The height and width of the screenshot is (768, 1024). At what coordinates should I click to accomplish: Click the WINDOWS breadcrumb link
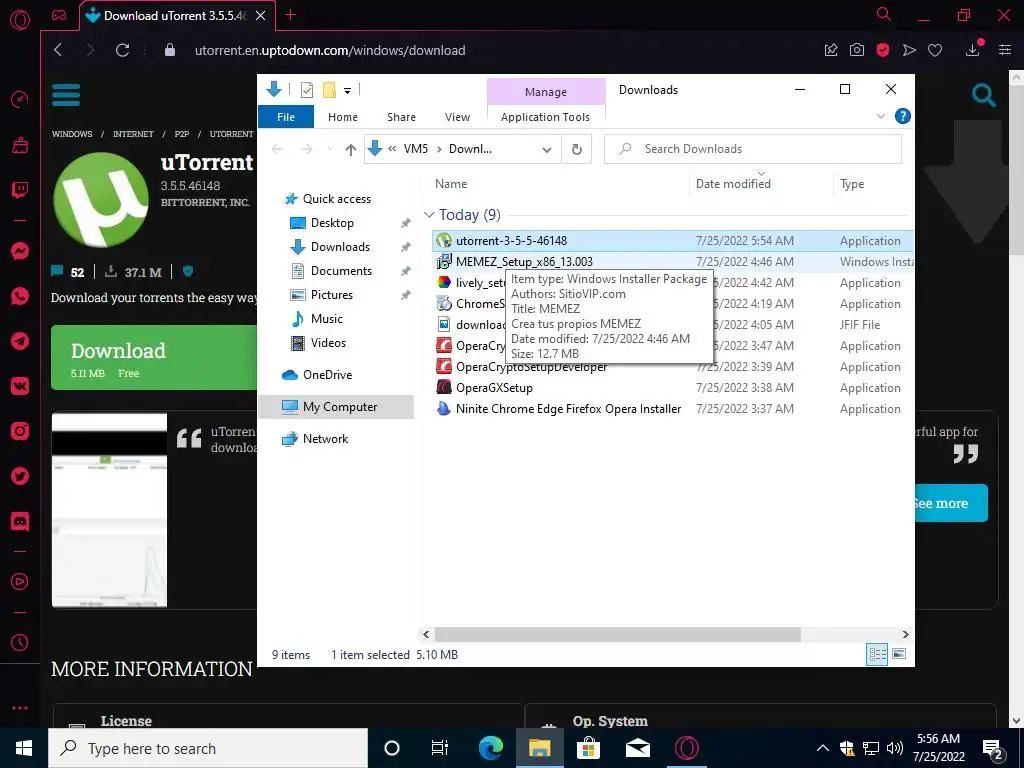(x=72, y=134)
